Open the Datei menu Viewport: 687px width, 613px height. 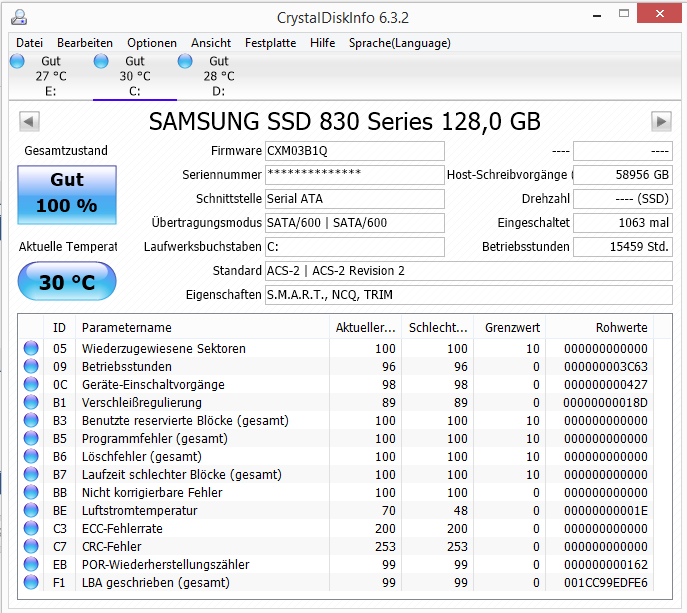click(29, 43)
